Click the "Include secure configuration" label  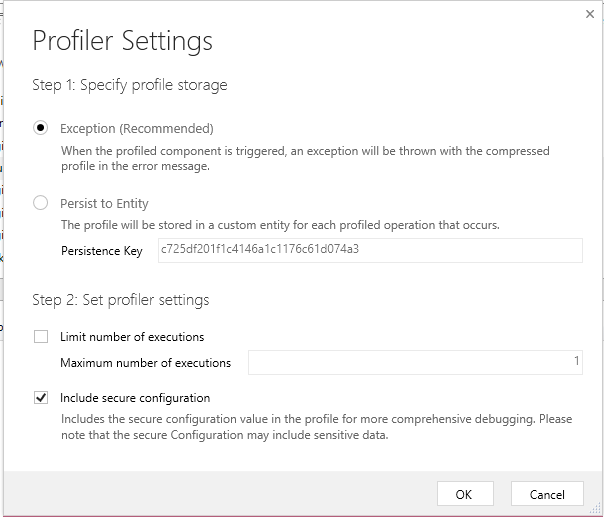point(135,398)
